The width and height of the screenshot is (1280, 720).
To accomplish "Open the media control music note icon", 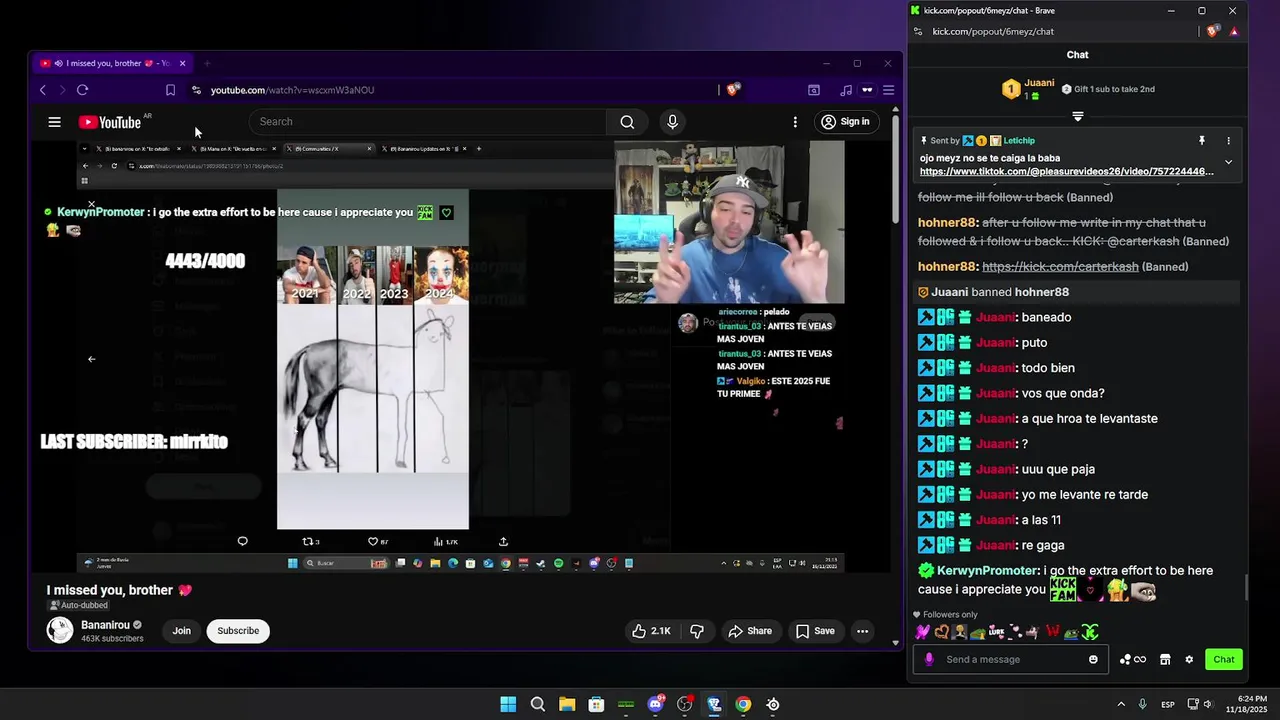I will [846, 90].
